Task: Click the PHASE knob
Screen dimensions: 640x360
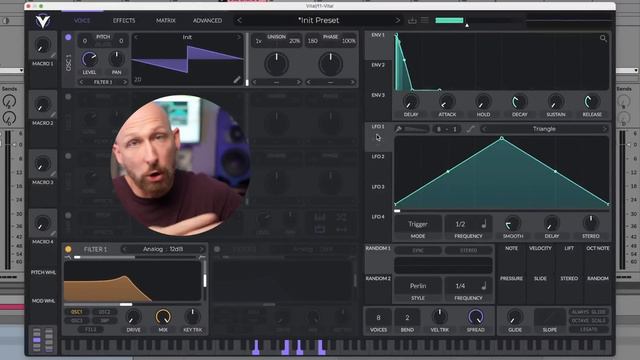Action: [330, 64]
